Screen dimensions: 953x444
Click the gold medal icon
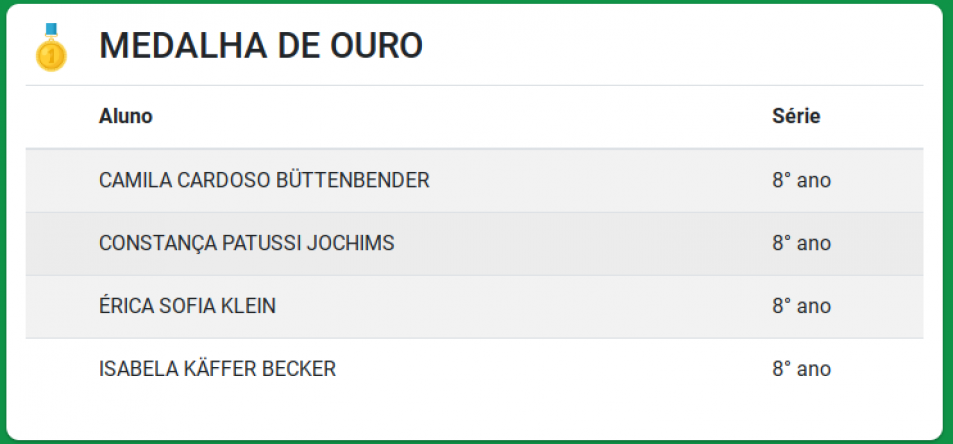click(50, 47)
